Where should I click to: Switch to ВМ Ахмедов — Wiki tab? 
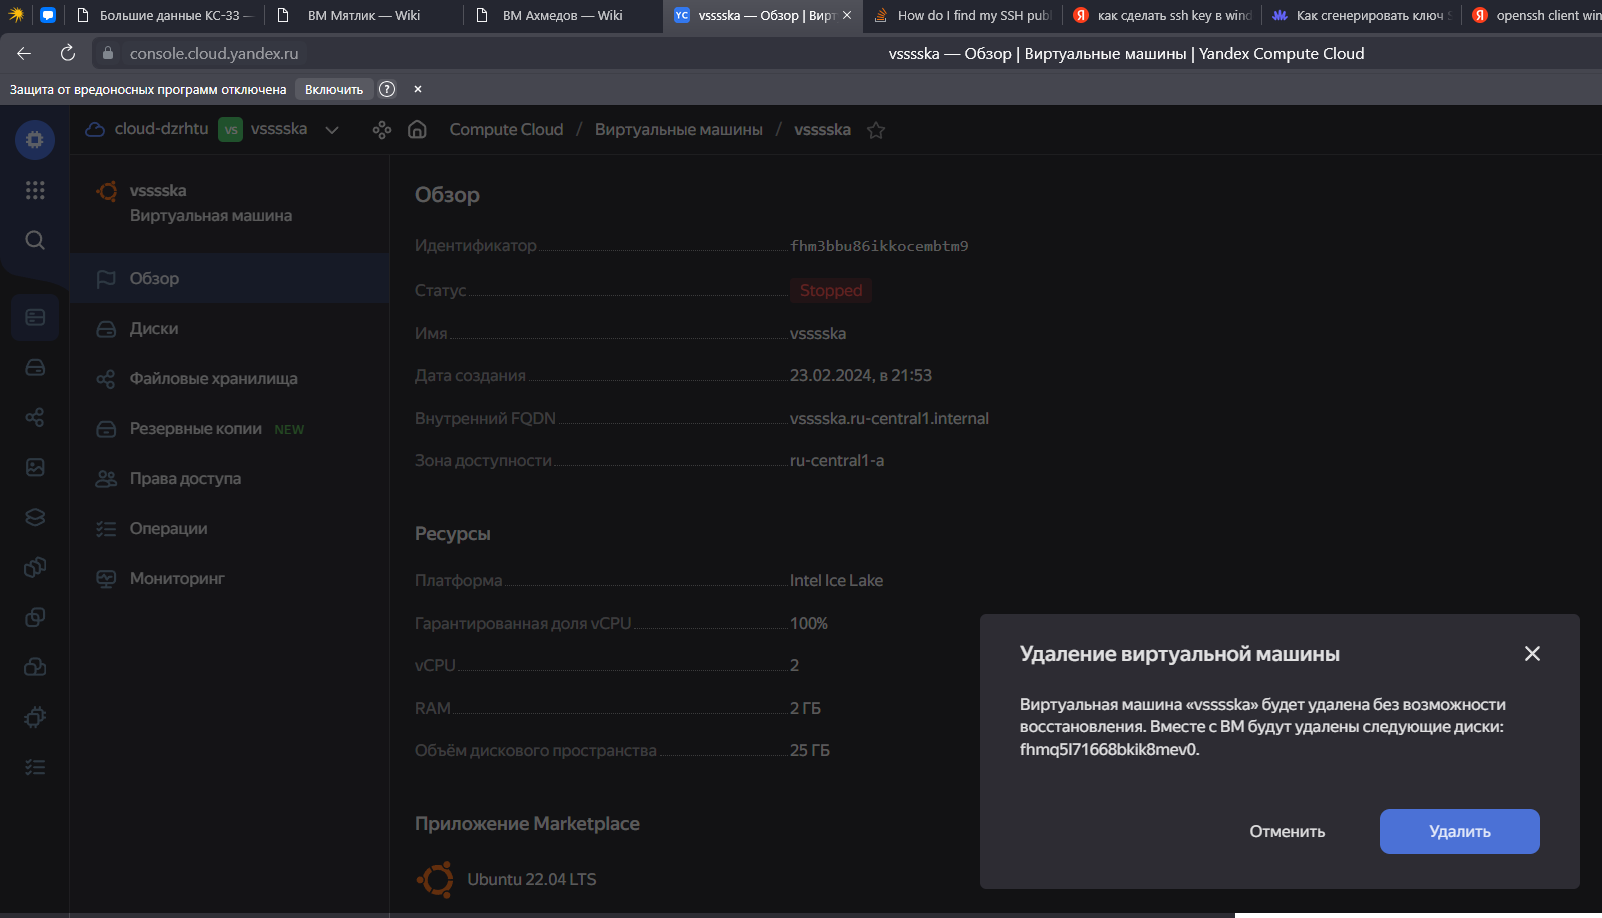click(562, 15)
